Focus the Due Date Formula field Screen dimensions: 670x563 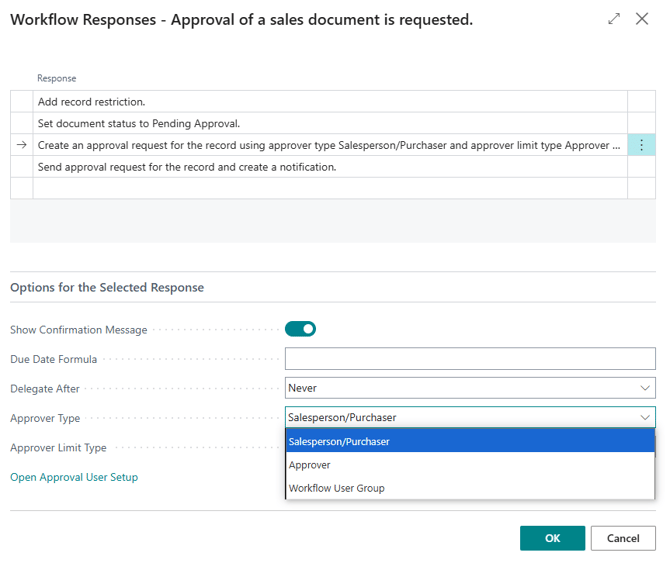[470, 359]
